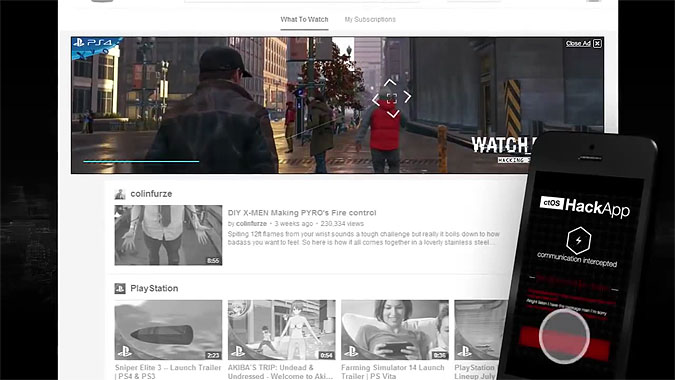Click the PS4 logo in the banner
Screen dimensions: 675x380
[x=93, y=43]
